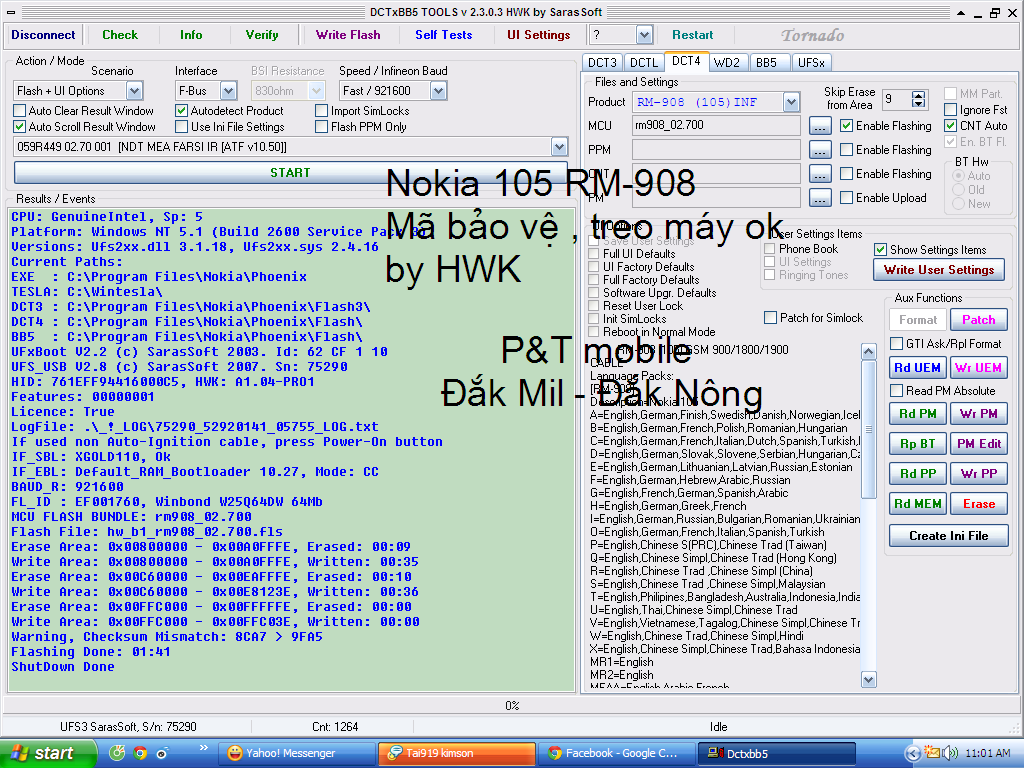Screen dimensions: 1024x768
Task: Toggle CNT Auto checkbox
Action: [x=951, y=125]
